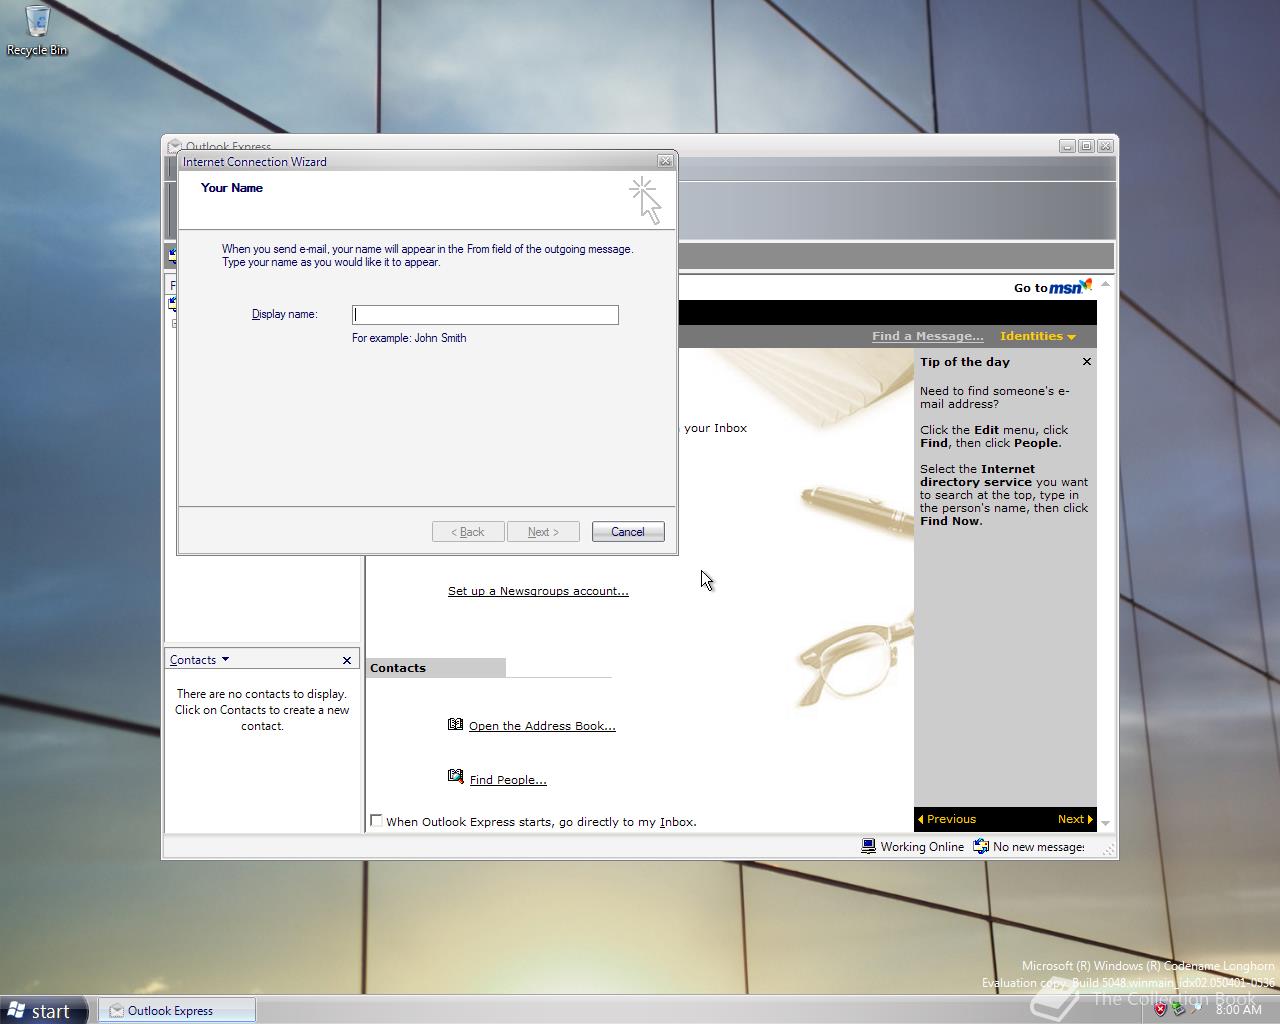This screenshot has width=1280, height=1024.
Task: Open the Address Book link
Action: [x=542, y=726]
